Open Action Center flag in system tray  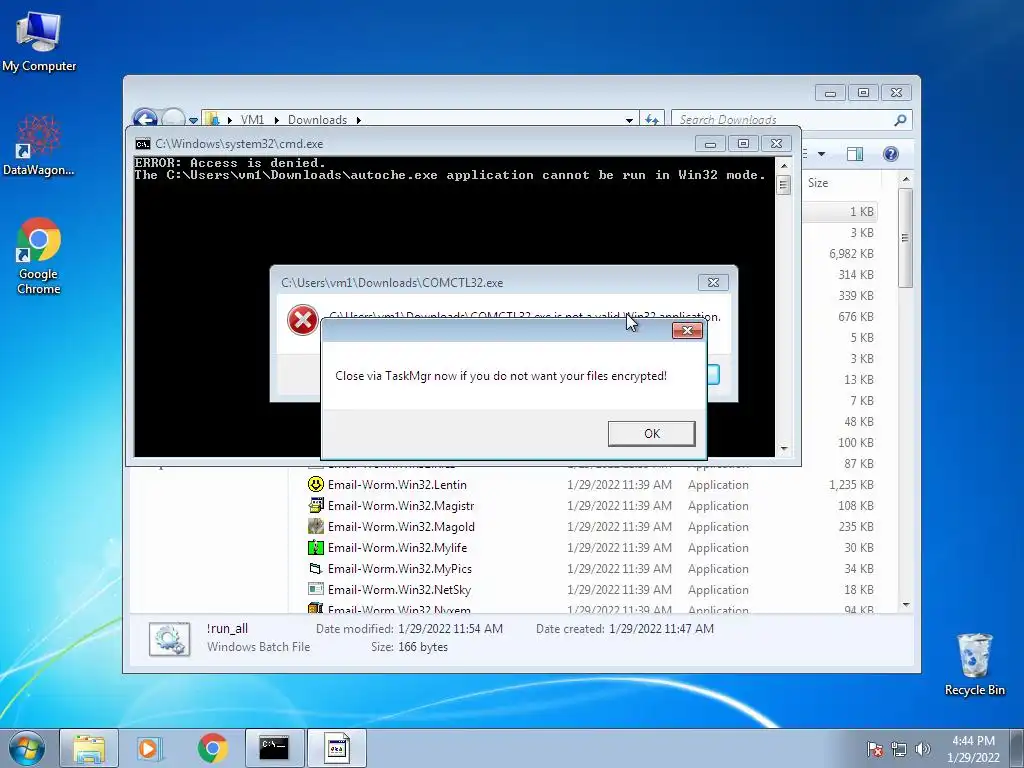875,749
